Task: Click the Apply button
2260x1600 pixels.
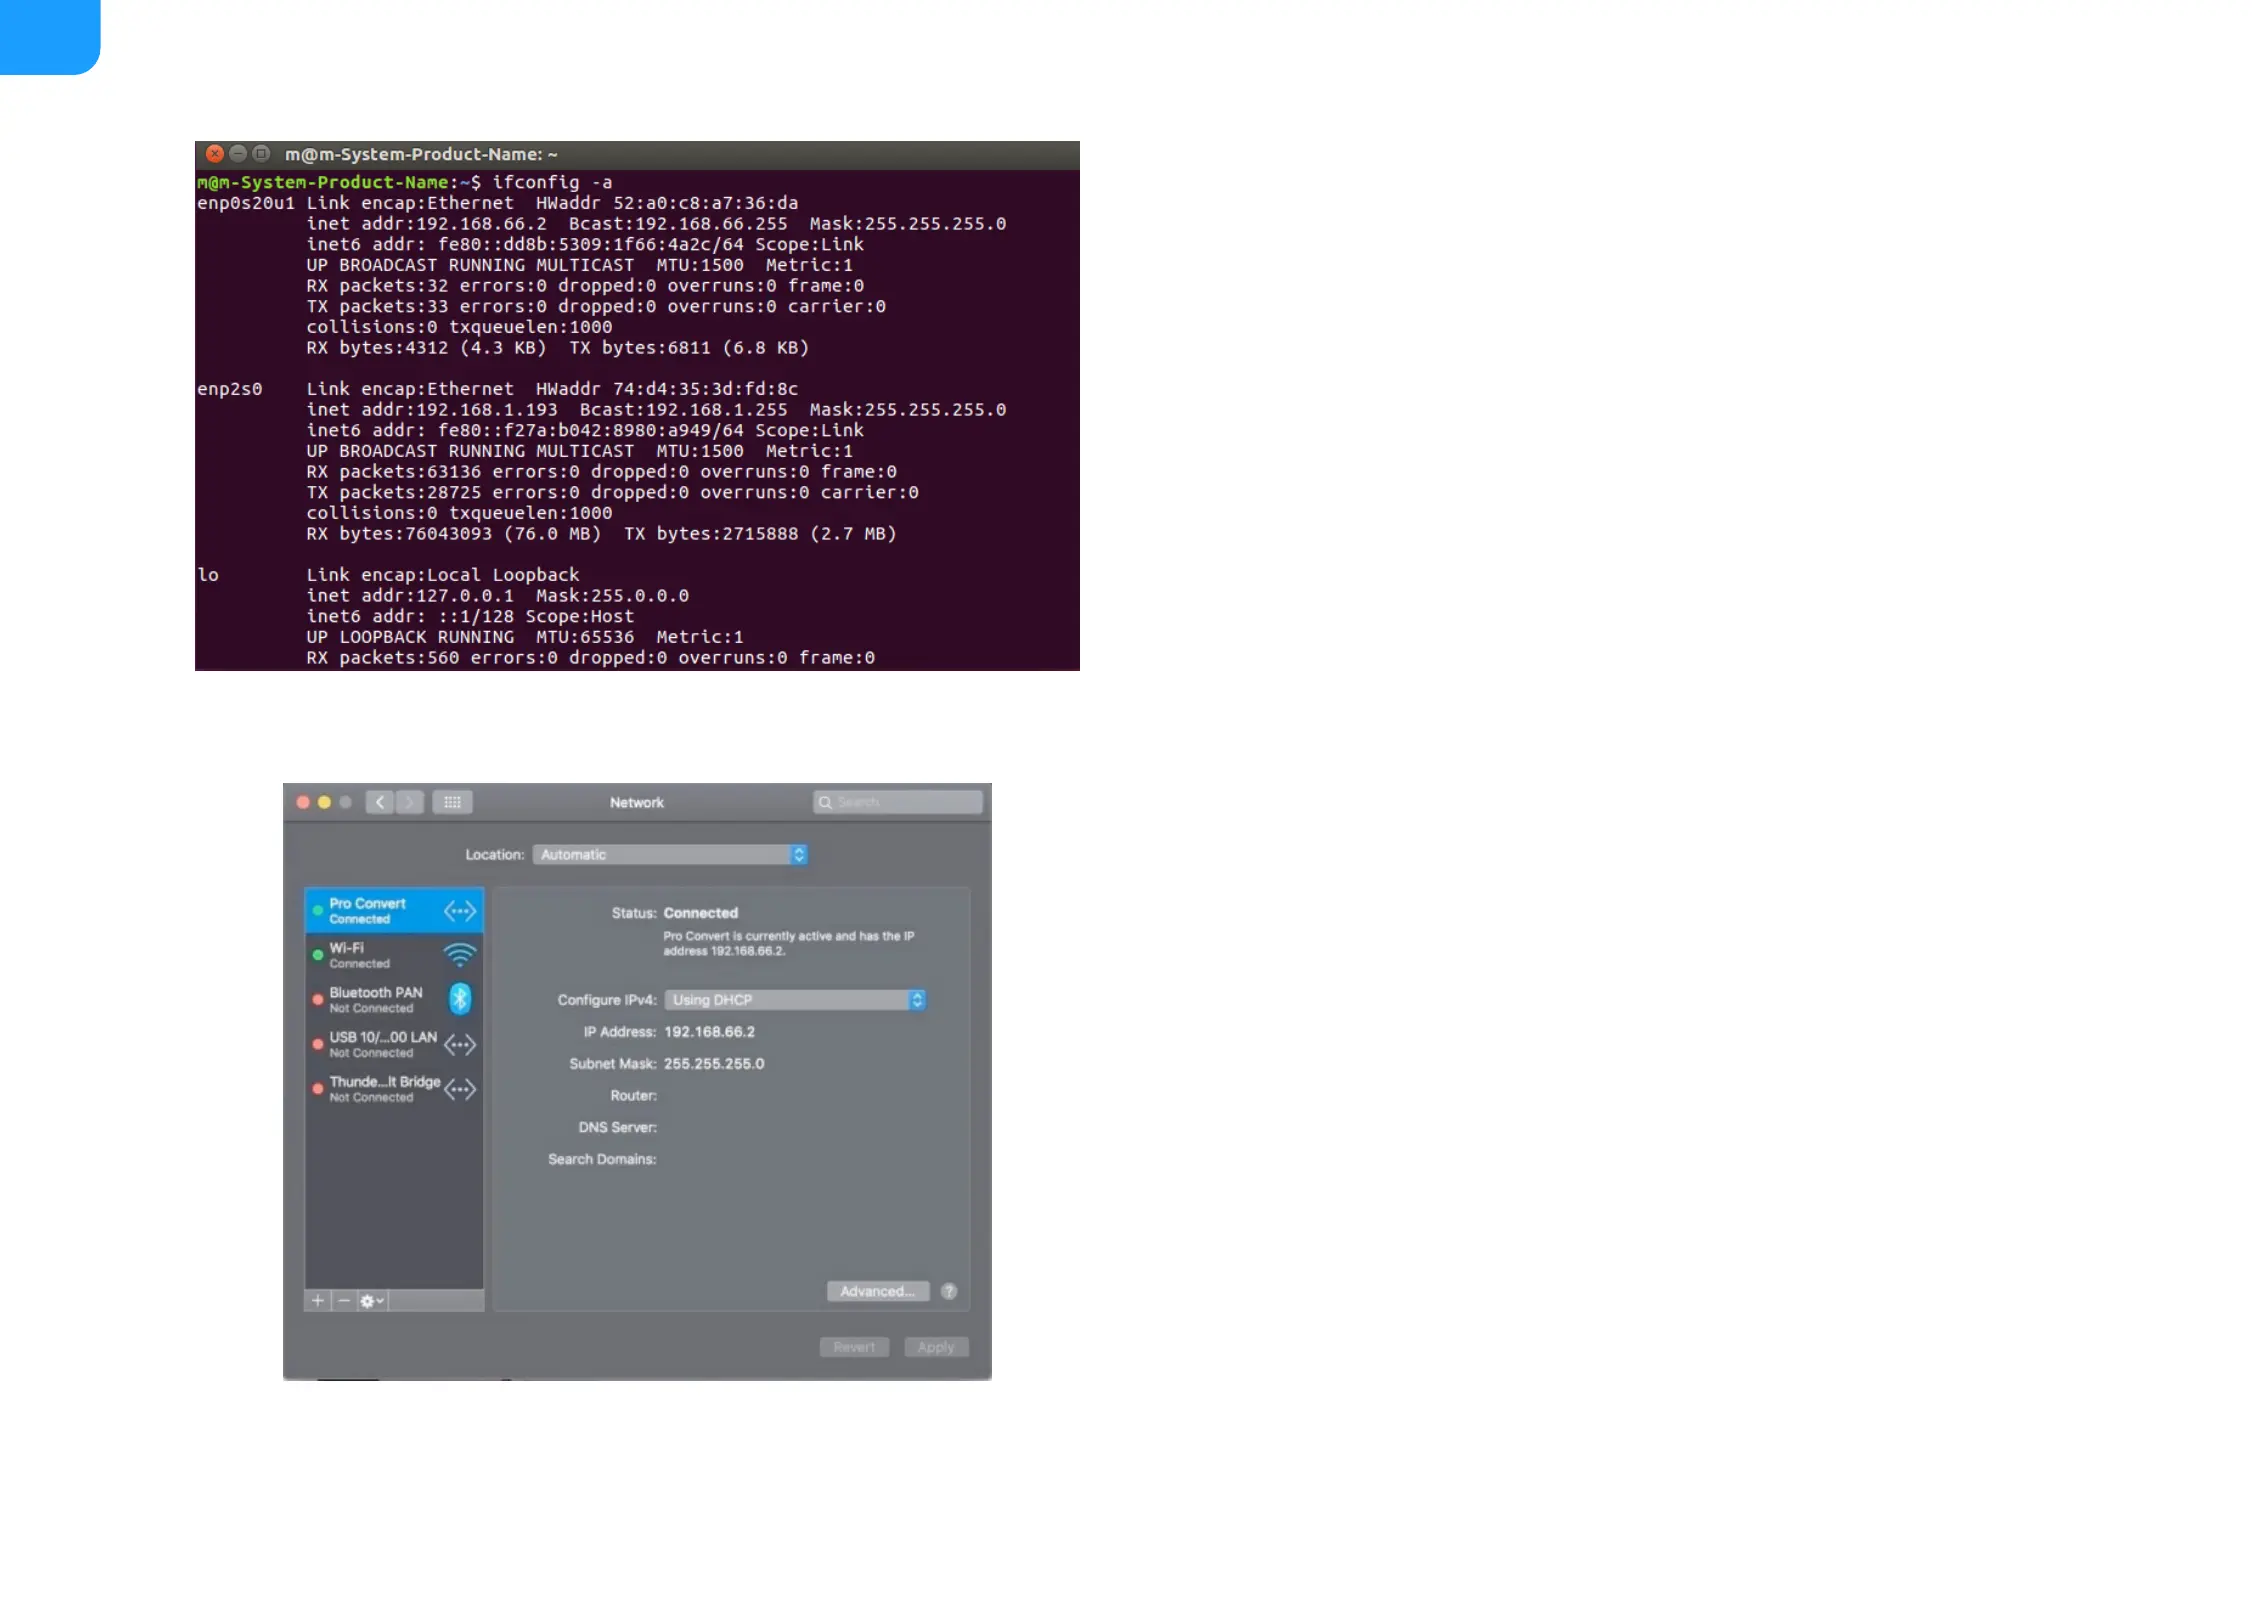Action: 936,1347
